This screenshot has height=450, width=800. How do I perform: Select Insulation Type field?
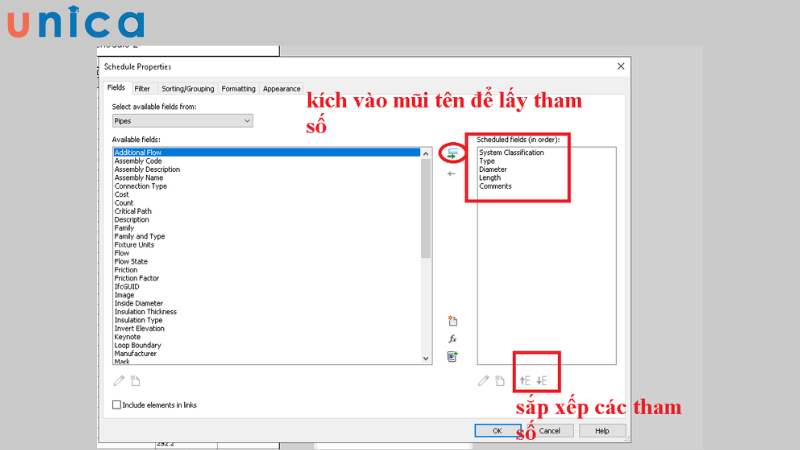coord(138,320)
